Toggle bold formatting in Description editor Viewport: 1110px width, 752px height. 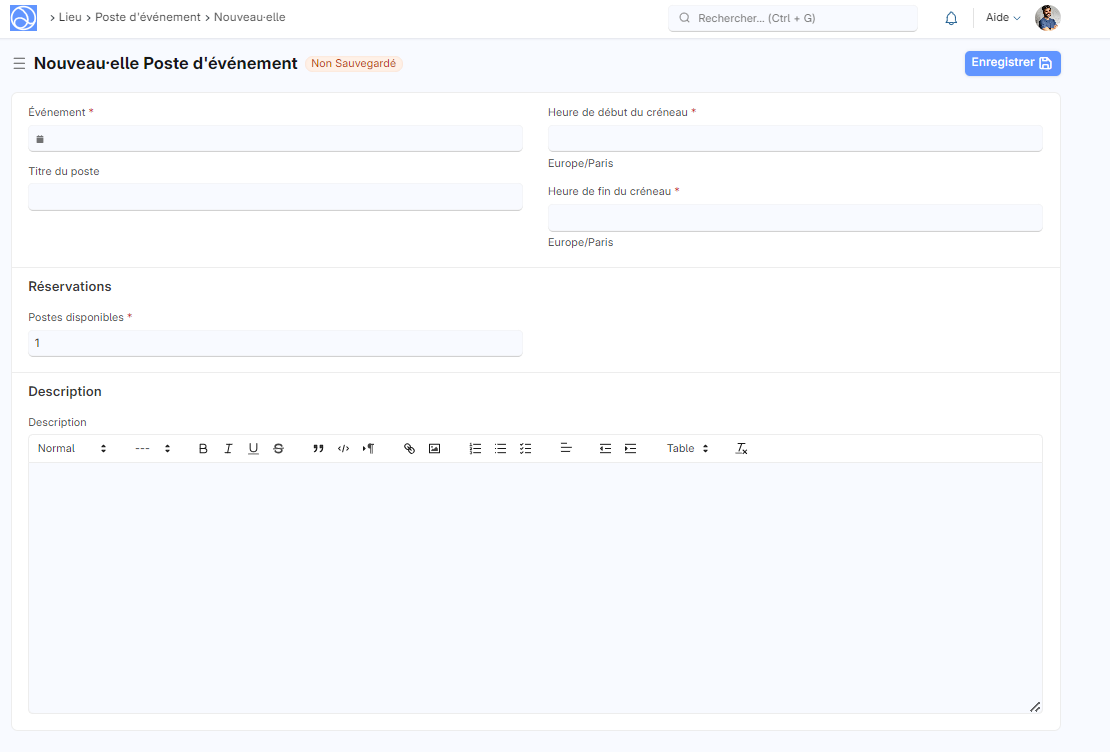(203, 449)
